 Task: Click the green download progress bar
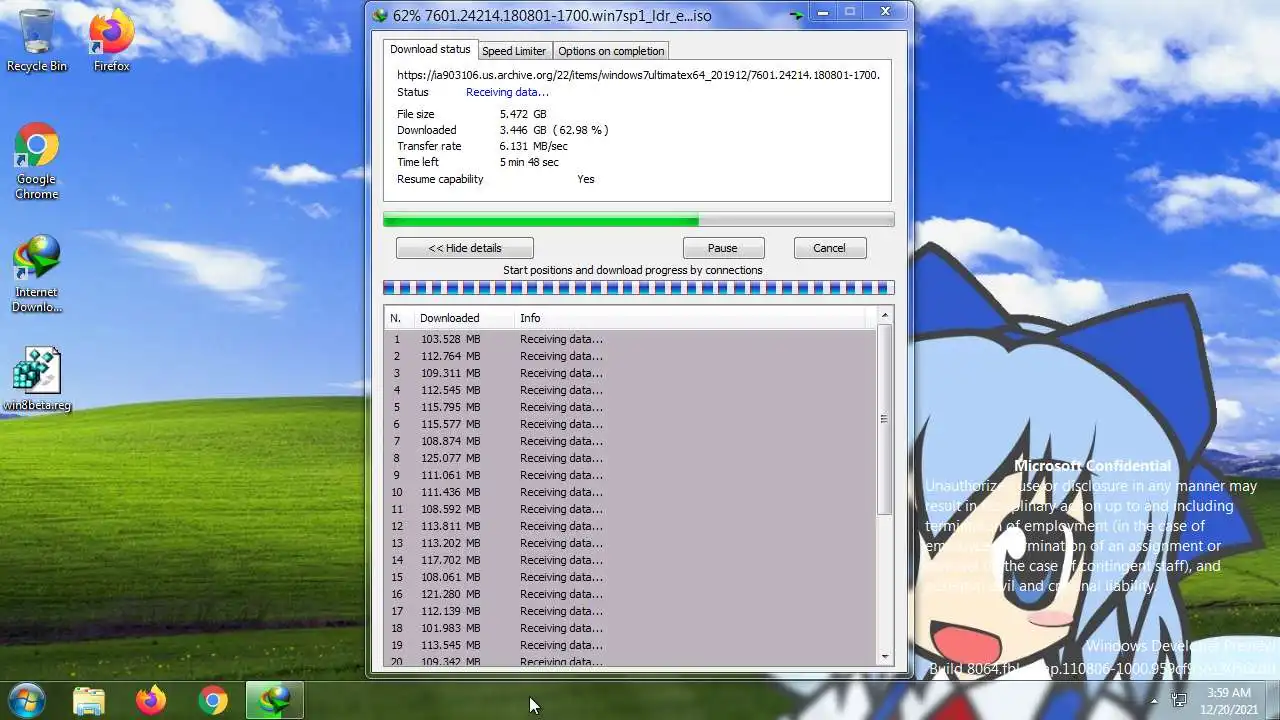pos(638,220)
